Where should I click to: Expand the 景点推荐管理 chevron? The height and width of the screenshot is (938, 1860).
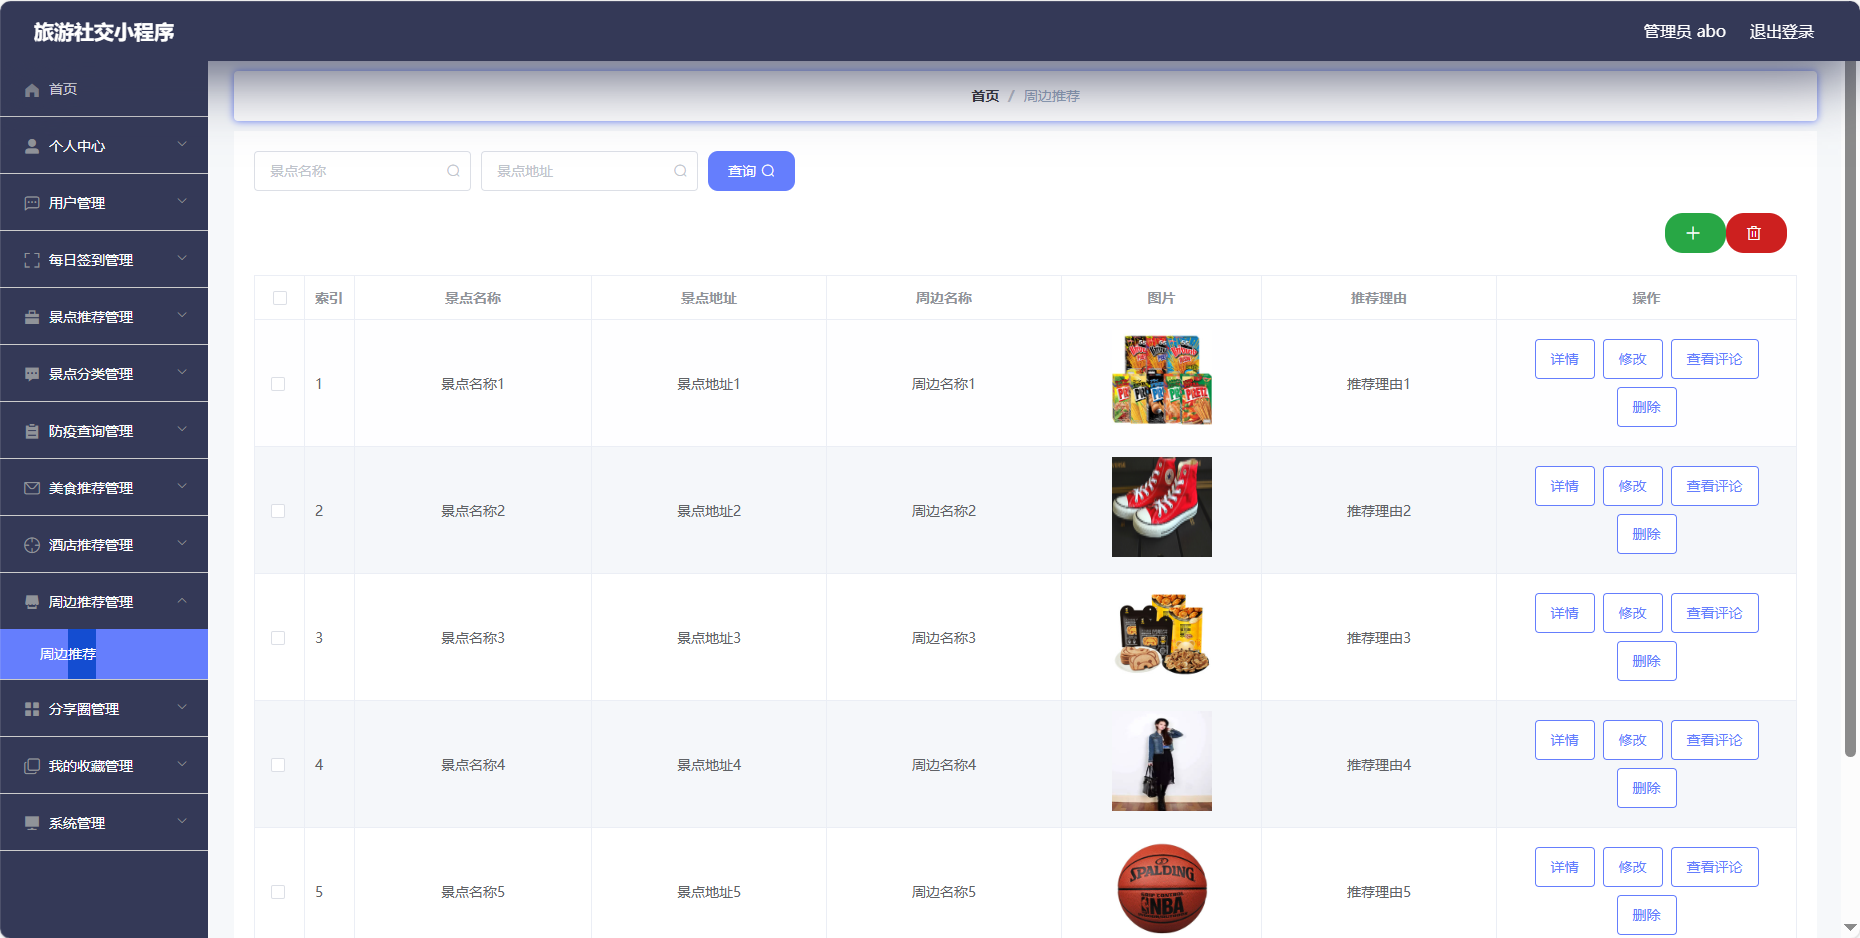(x=182, y=316)
